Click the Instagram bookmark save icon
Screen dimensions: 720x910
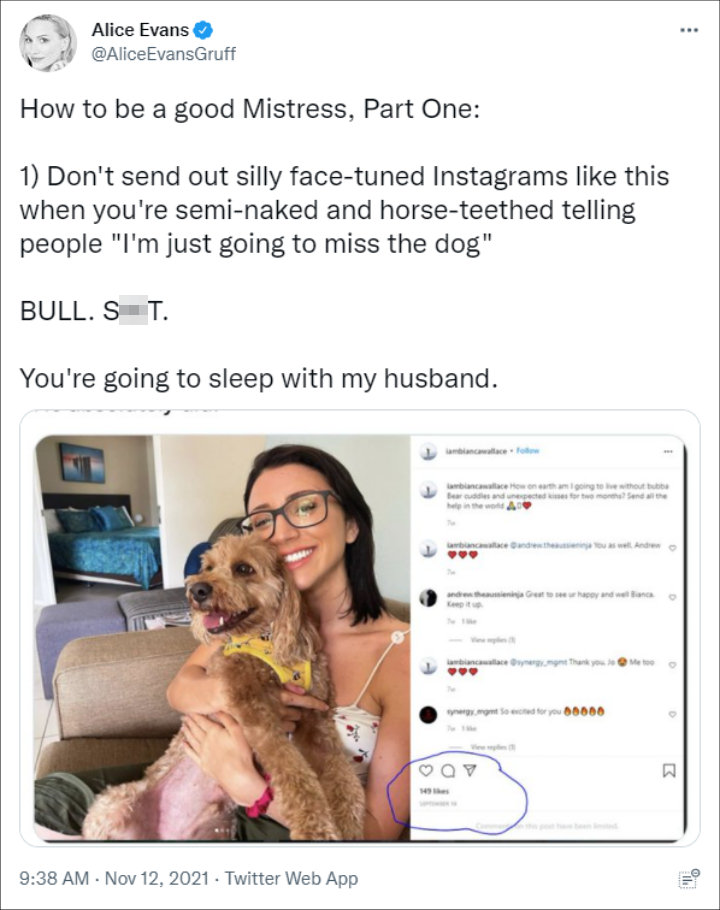(x=669, y=771)
